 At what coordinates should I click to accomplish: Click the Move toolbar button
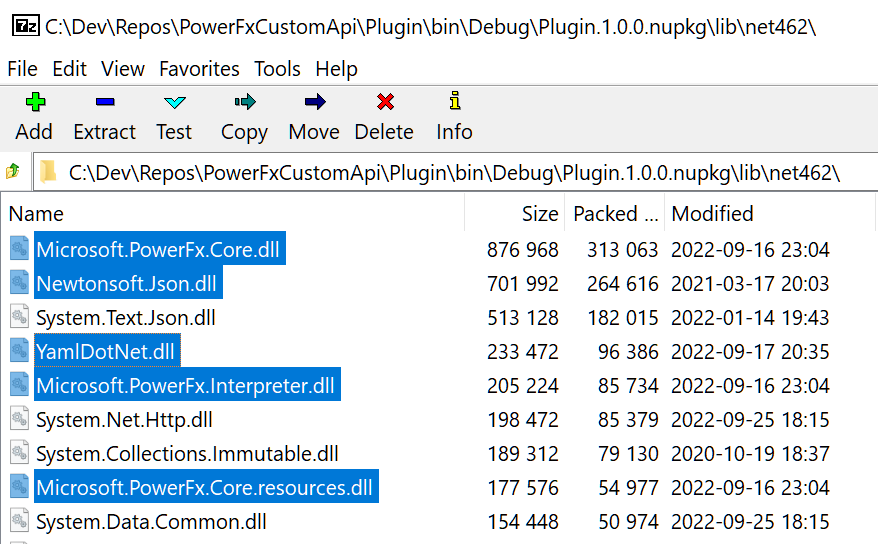tap(314, 118)
